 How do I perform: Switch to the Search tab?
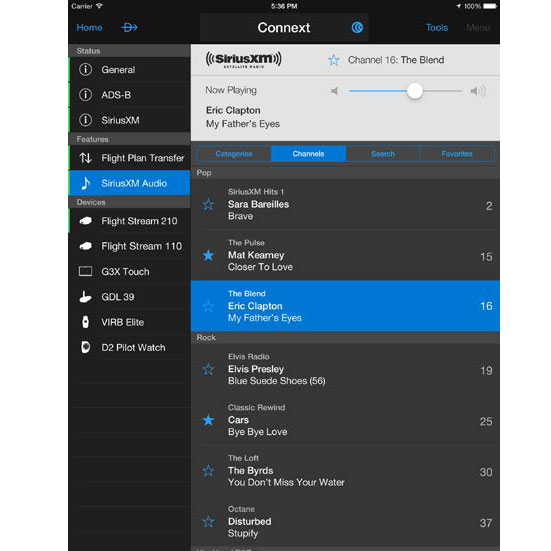[383, 154]
